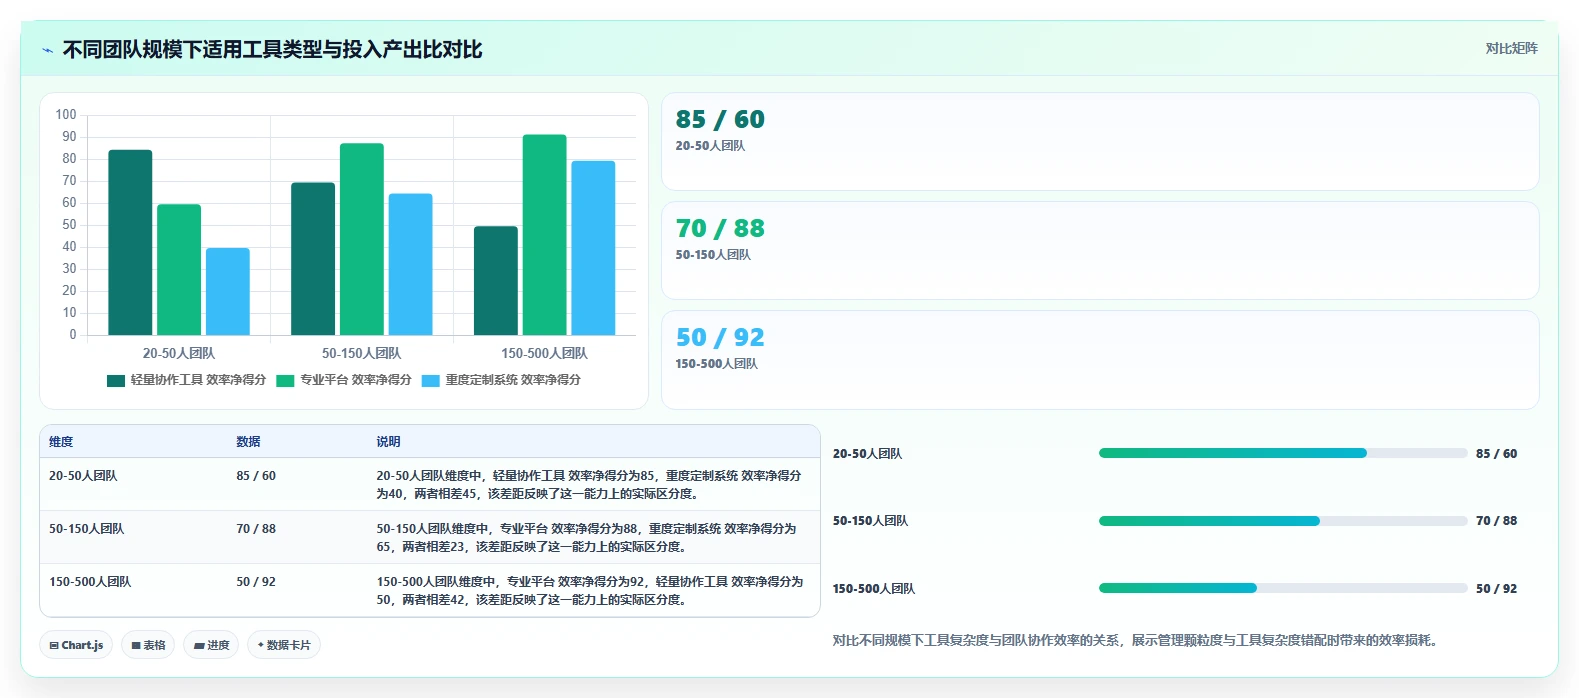Open the 85 / 60 stat card
The height and width of the screenshot is (698, 1579).
pyautogui.click(x=1100, y=142)
